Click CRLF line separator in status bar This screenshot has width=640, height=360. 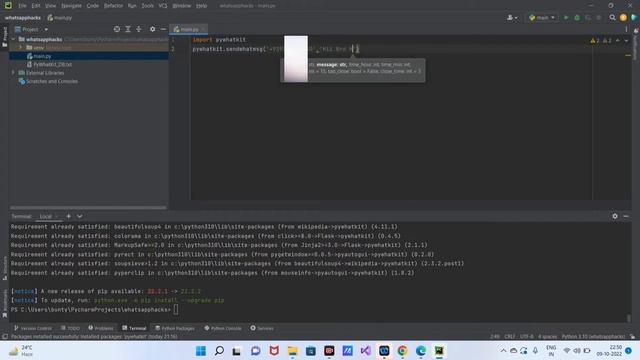point(509,337)
